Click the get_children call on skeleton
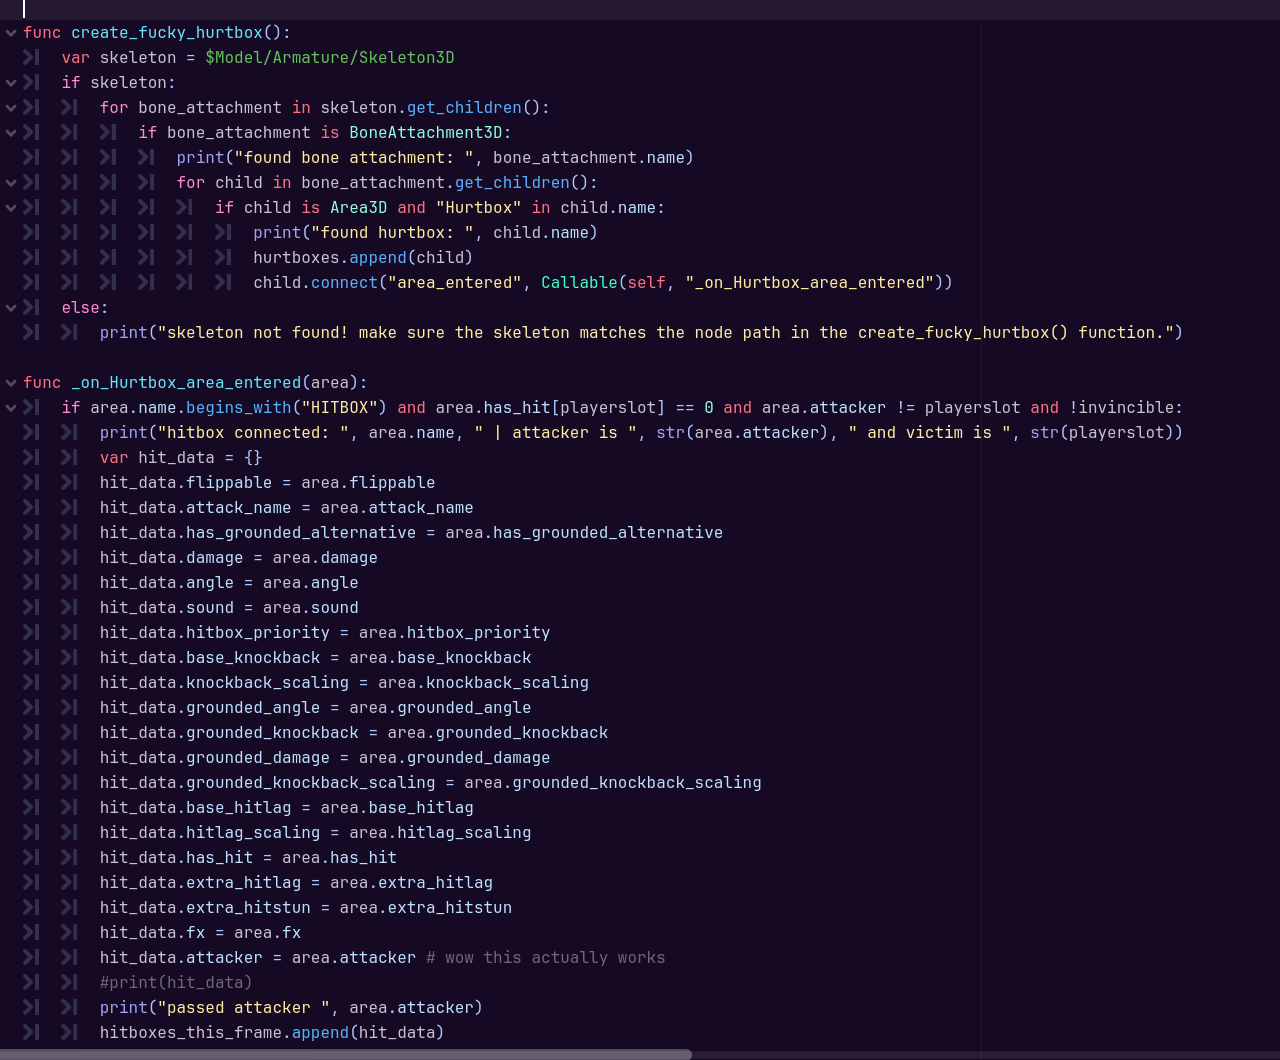Viewport: 1280px width, 1060px height. click(464, 108)
